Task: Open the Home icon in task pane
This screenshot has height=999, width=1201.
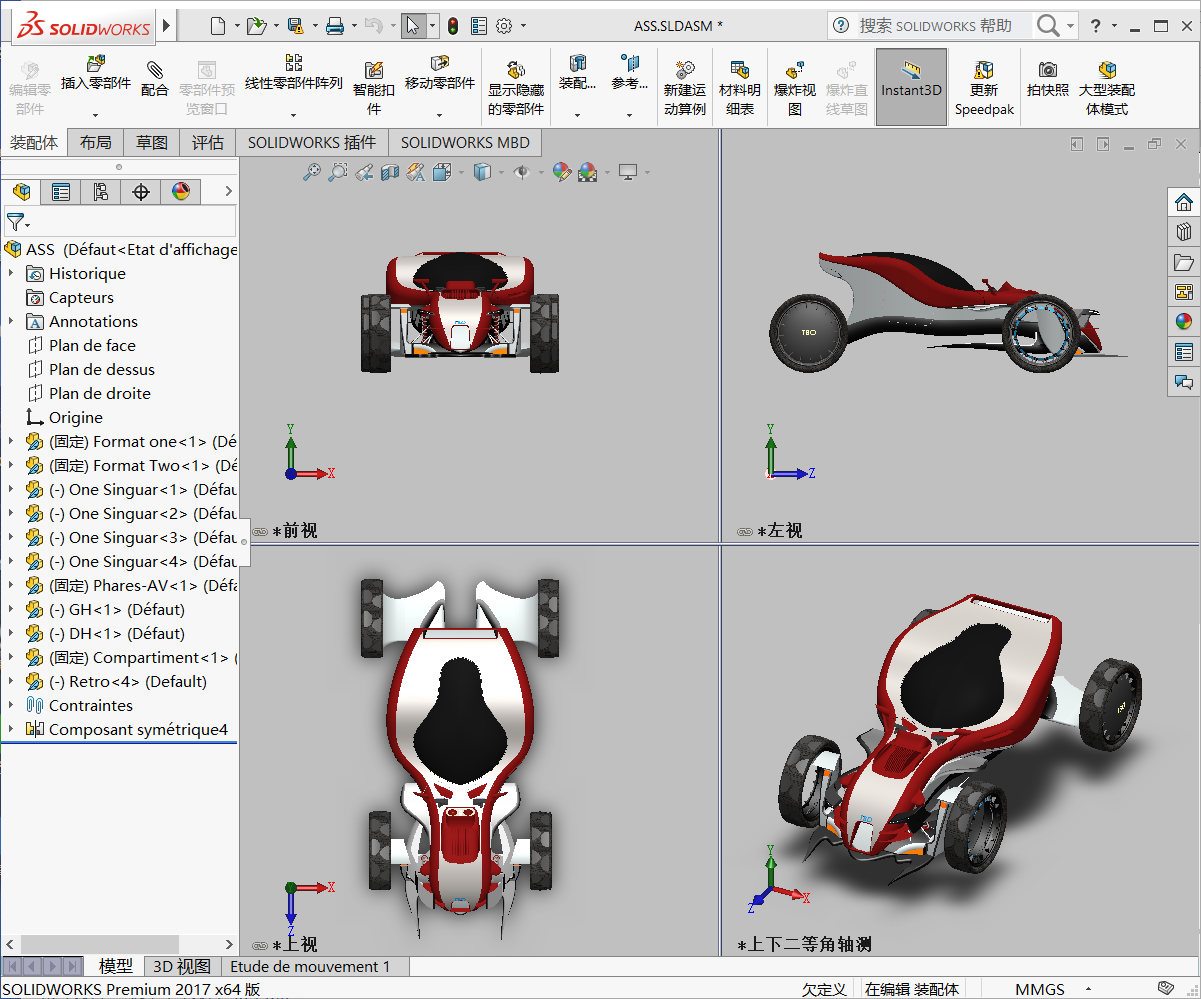Action: pos(1184,201)
